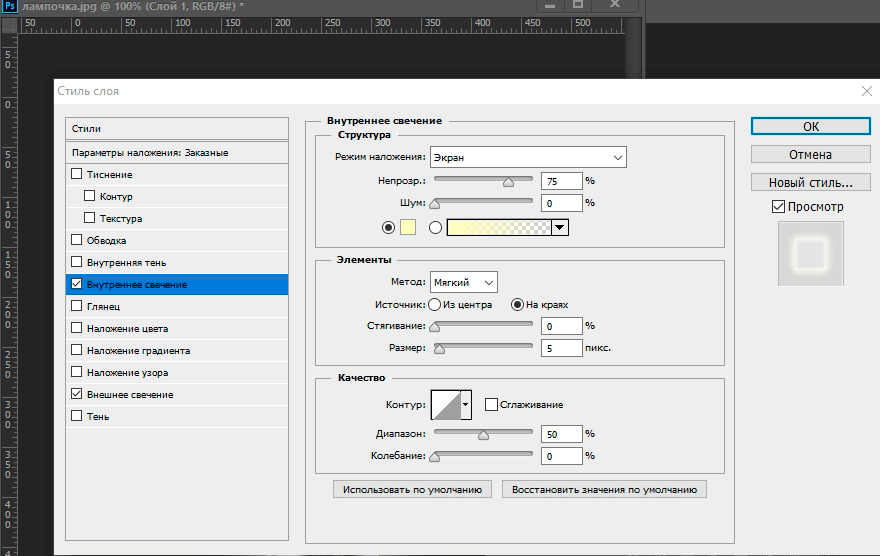880x556 pixels.
Task: Click the pale yellow glow color swatch
Action: coord(408,228)
